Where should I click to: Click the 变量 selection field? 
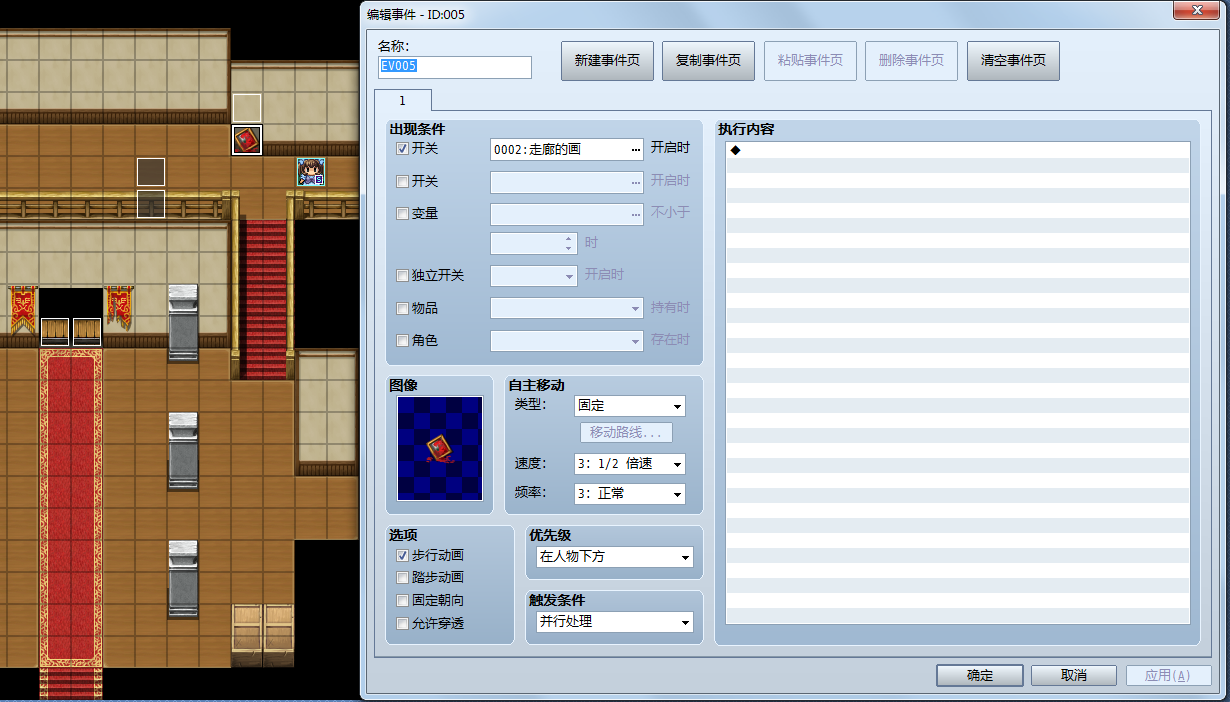(567, 214)
